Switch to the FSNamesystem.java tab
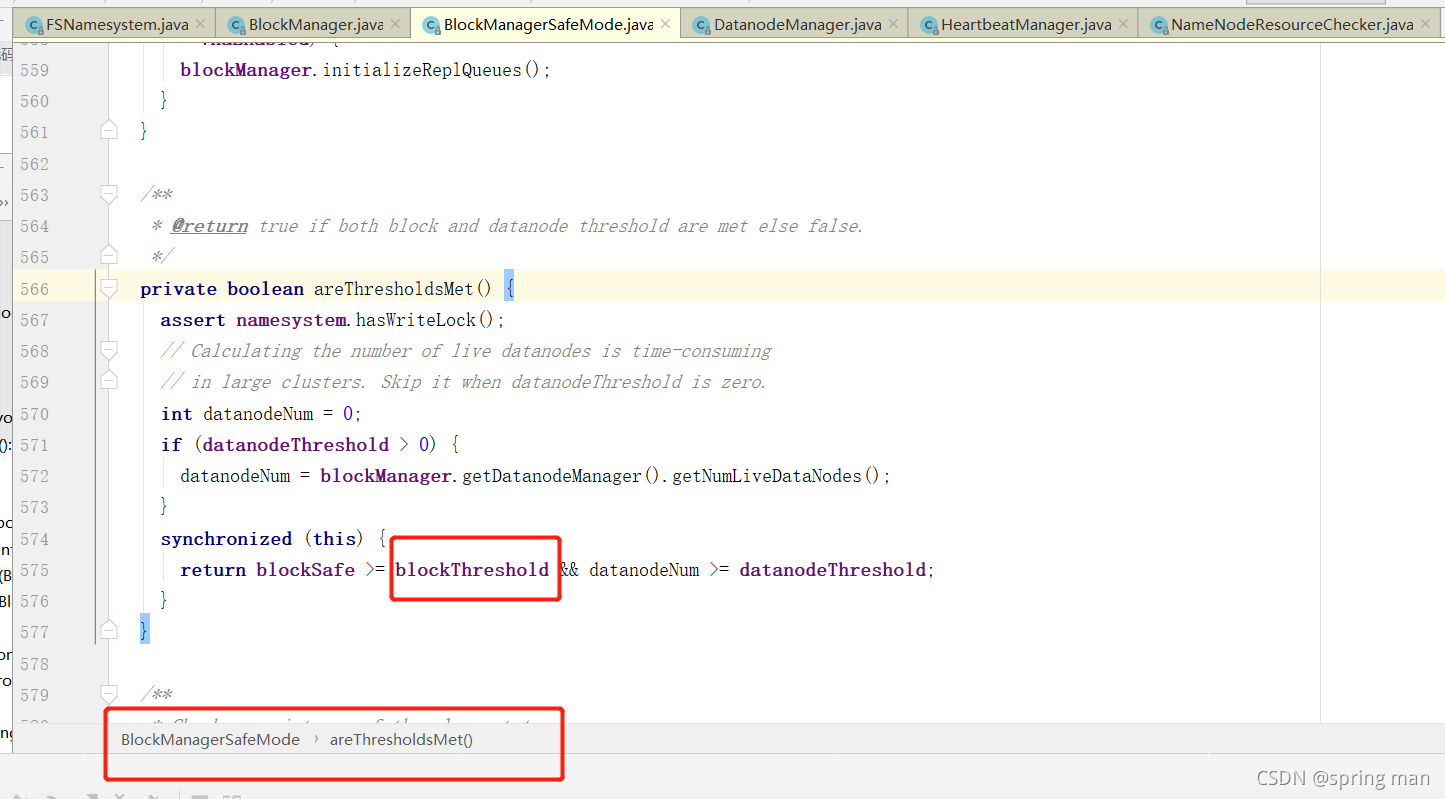The image size is (1445, 799). [x=115, y=24]
